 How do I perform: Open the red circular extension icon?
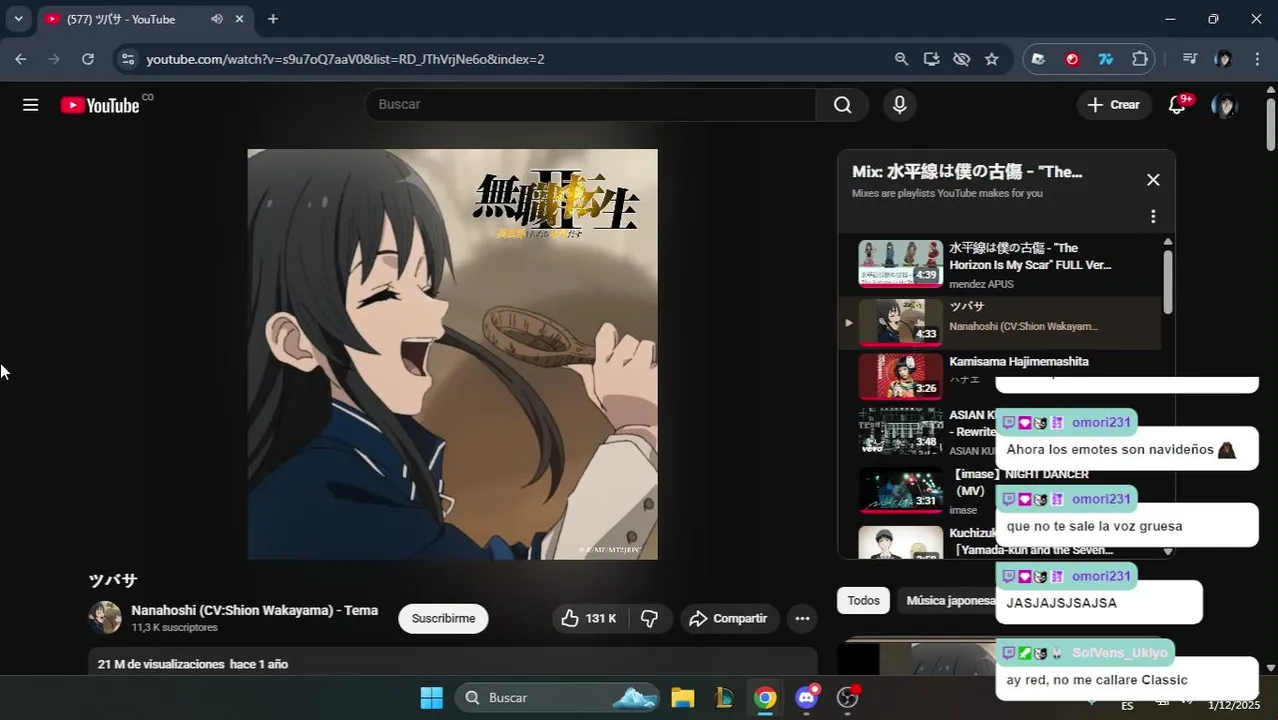point(1072,59)
